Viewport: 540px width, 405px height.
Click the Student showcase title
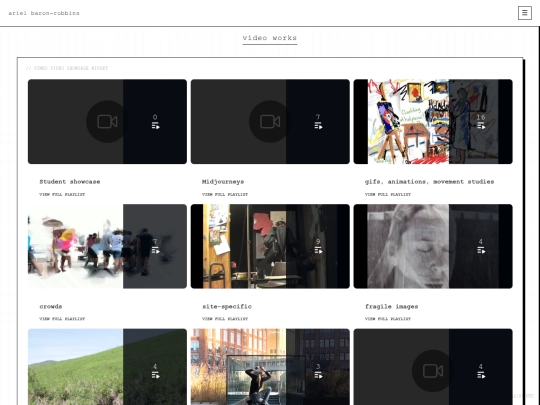(x=70, y=181)
